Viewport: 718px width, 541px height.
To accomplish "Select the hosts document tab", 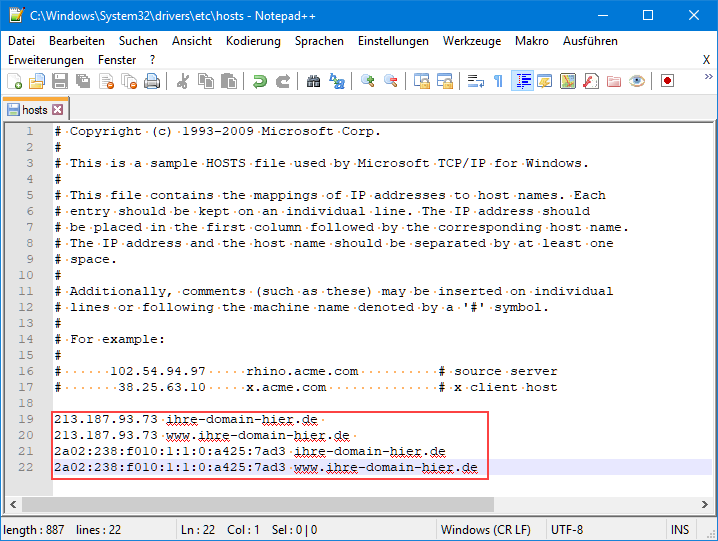I will [x=34, y=110].
